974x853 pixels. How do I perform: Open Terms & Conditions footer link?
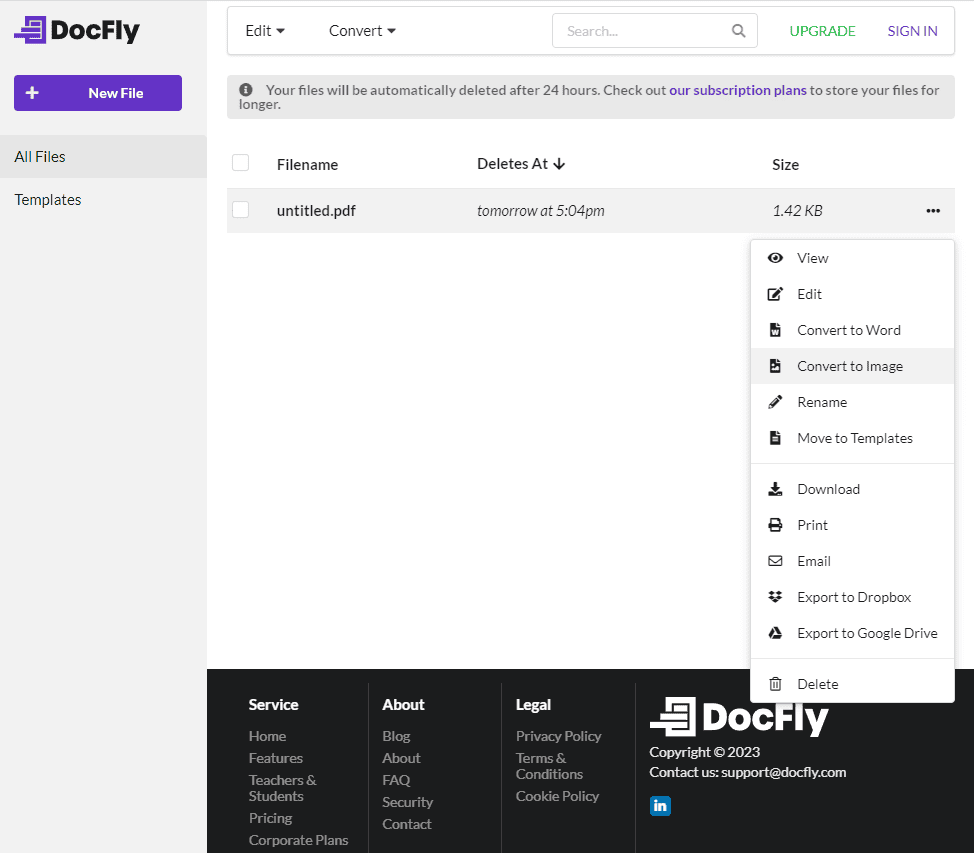point(549,766)
